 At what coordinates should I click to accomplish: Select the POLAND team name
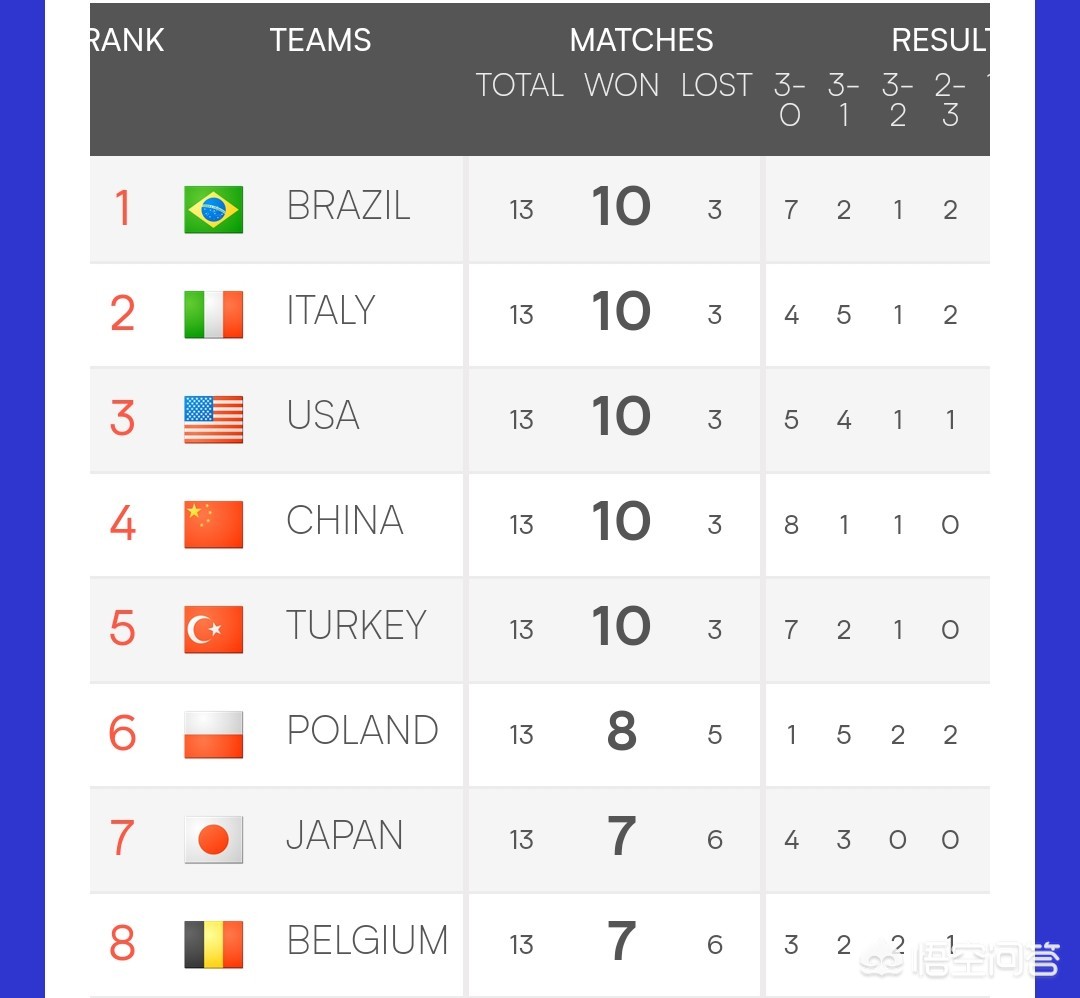coord(362,731)
